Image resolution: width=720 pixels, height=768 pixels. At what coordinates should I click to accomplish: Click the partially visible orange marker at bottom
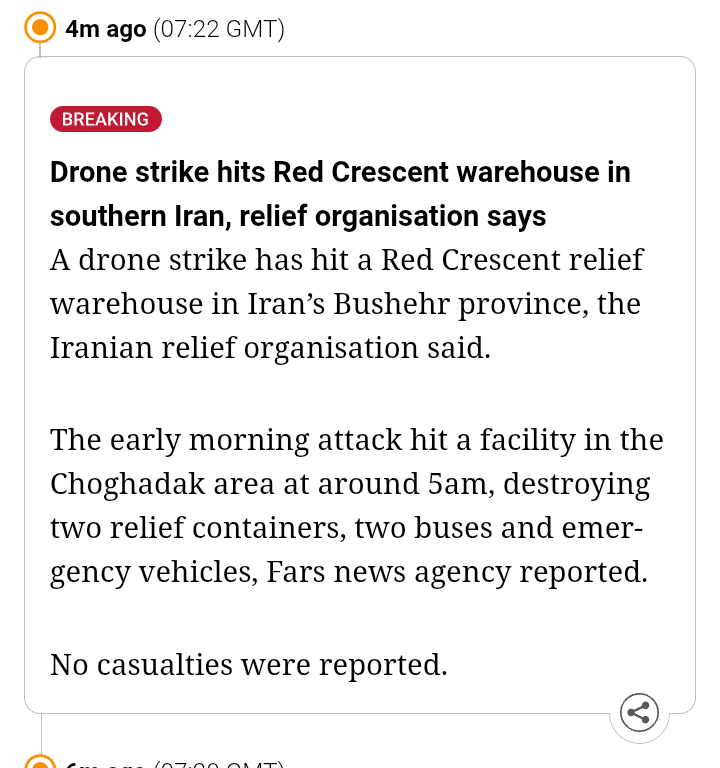(40, 762)
